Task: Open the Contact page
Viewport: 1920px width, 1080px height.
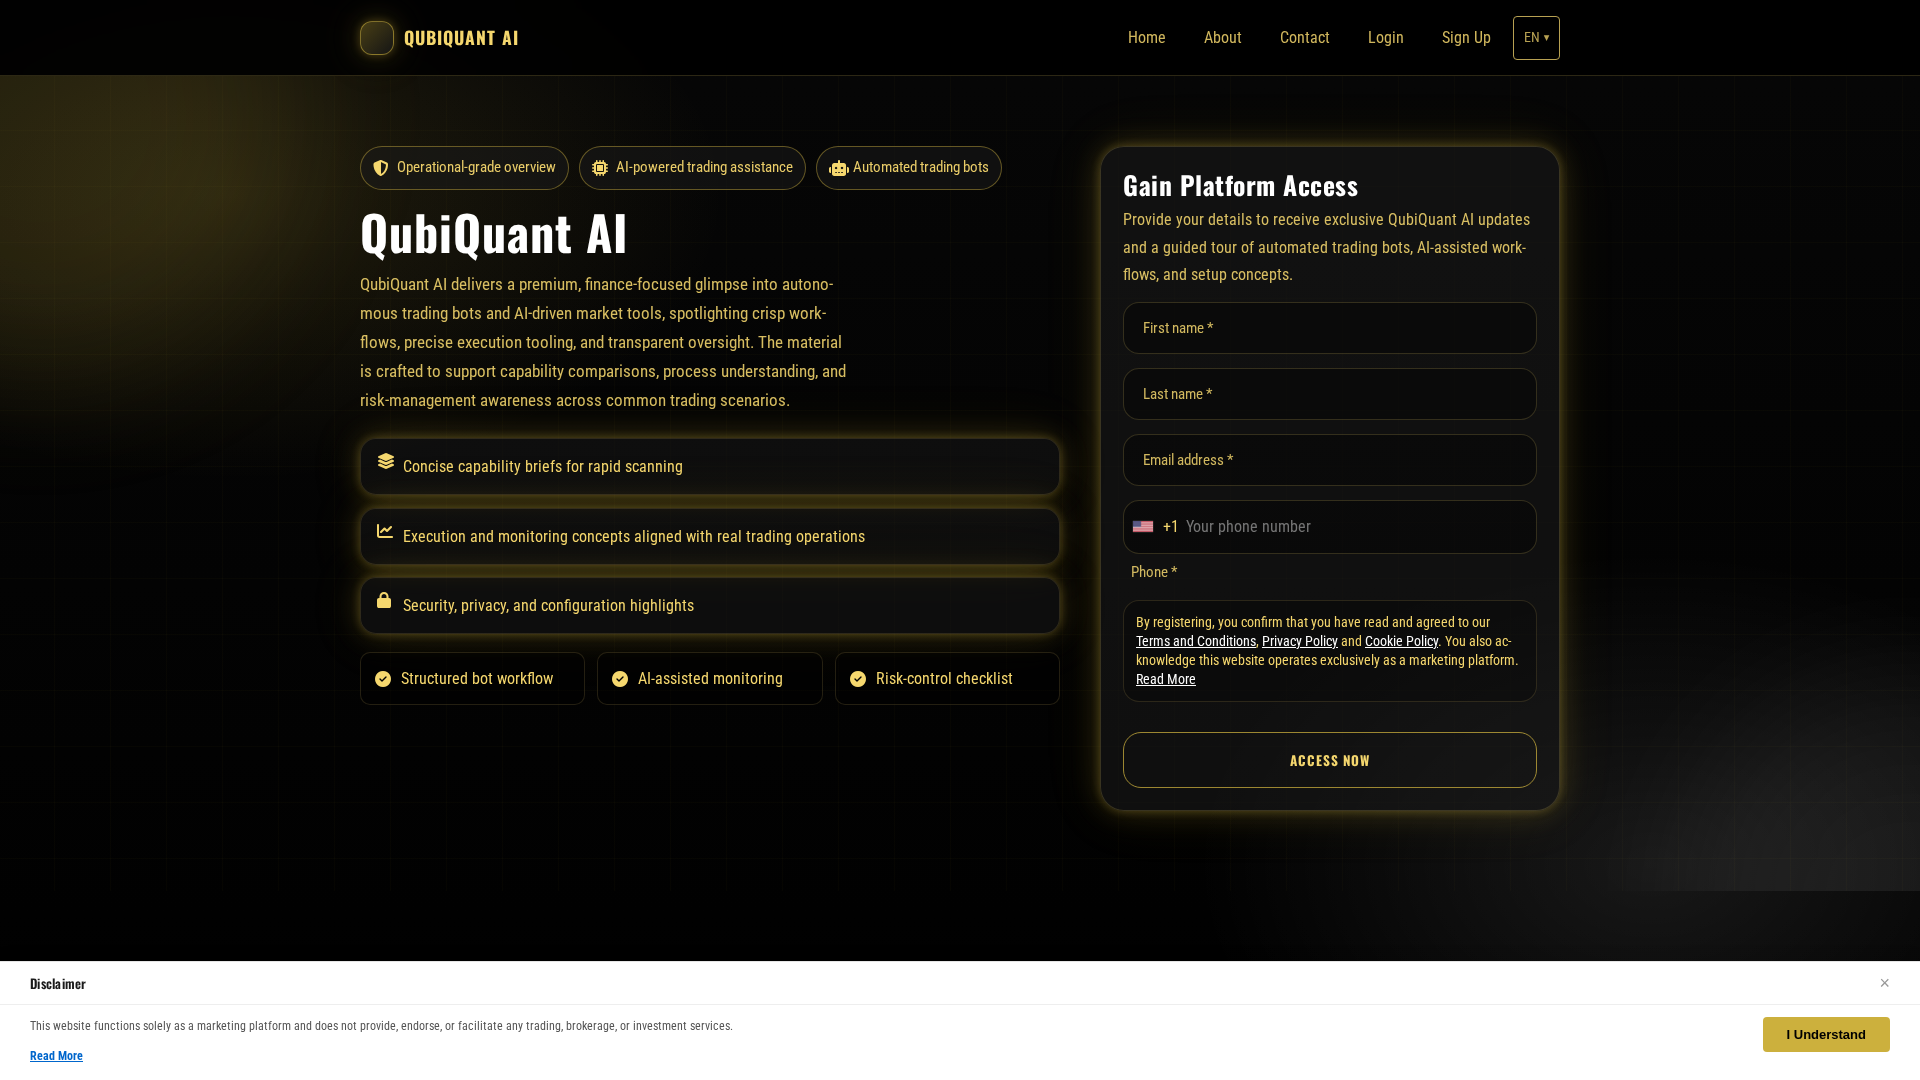Action: point(1305,38)
